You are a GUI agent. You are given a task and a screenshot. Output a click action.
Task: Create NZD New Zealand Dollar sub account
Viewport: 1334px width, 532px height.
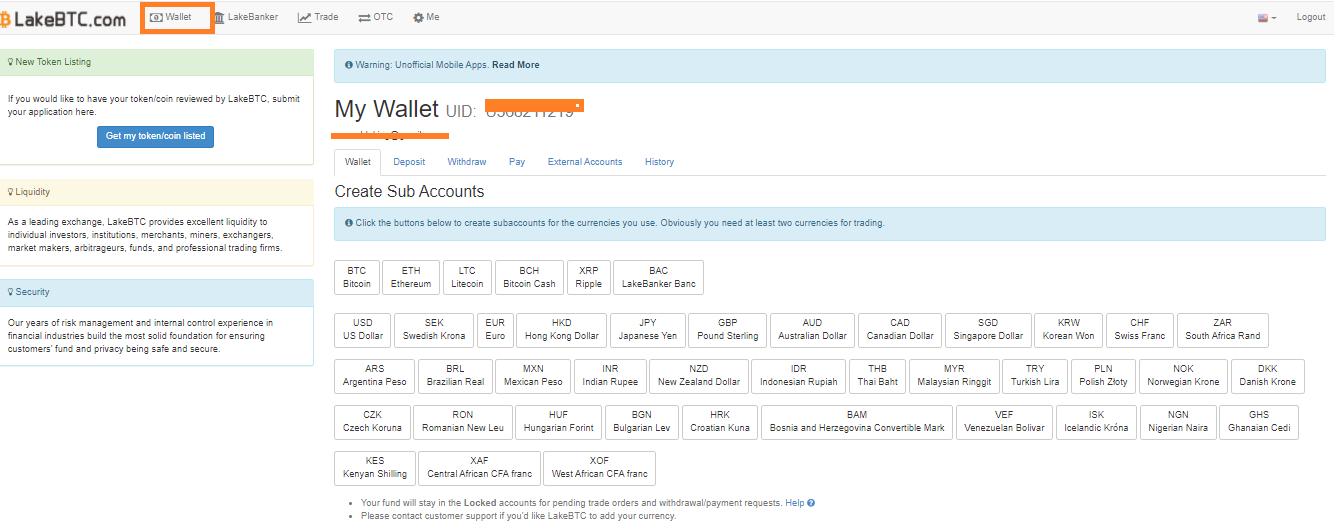(699, 376)
